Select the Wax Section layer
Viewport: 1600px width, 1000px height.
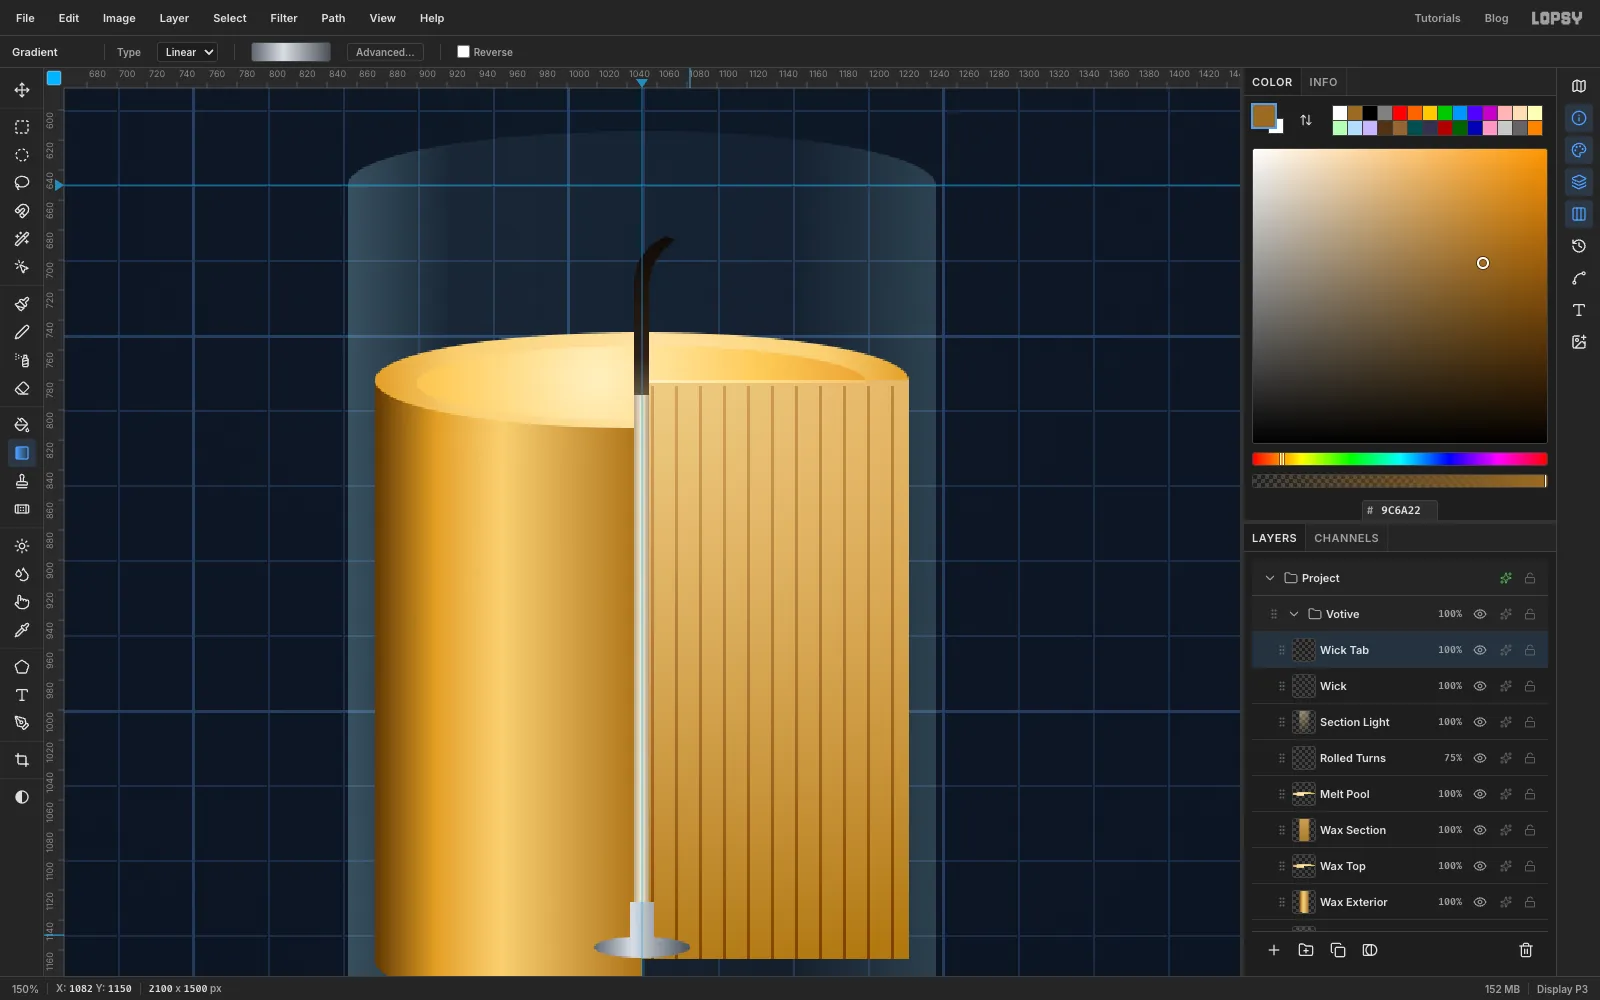click(1400, 830)
